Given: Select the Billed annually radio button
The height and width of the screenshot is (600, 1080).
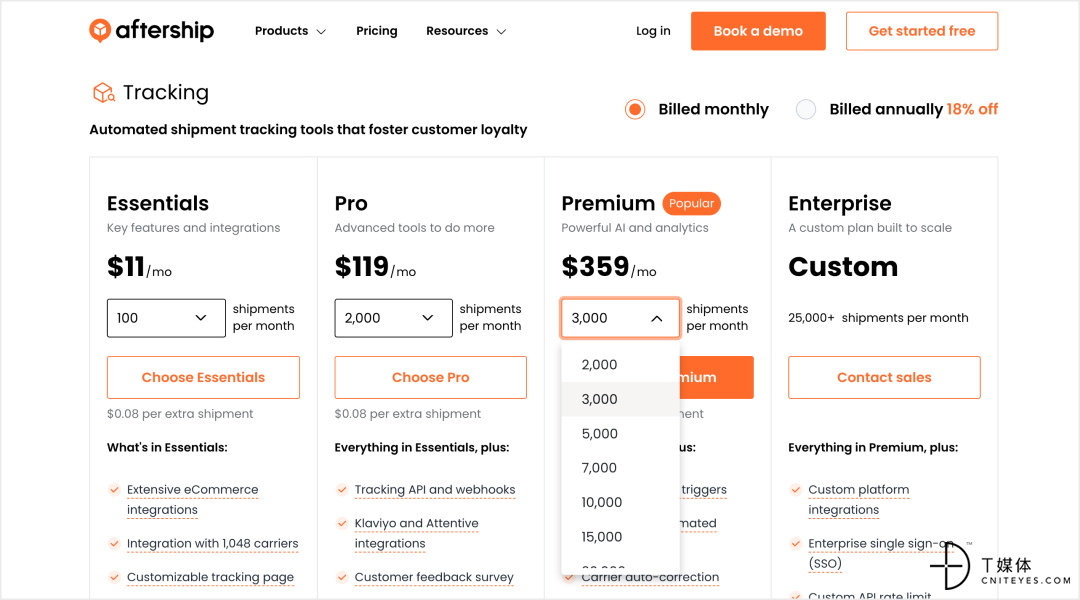Looking at the screenshot, I should [806, 110].
